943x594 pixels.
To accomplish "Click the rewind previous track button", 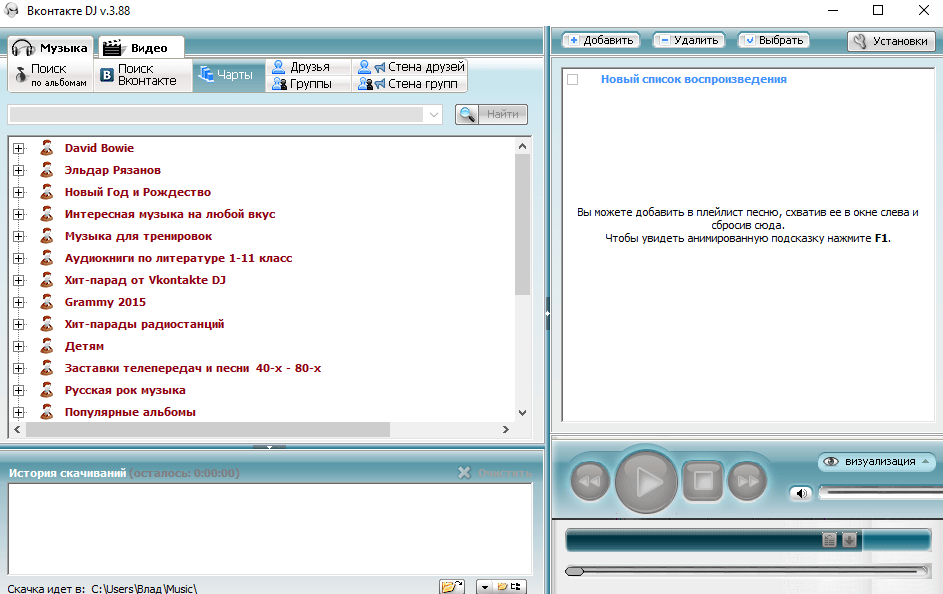I will point(590,481).
